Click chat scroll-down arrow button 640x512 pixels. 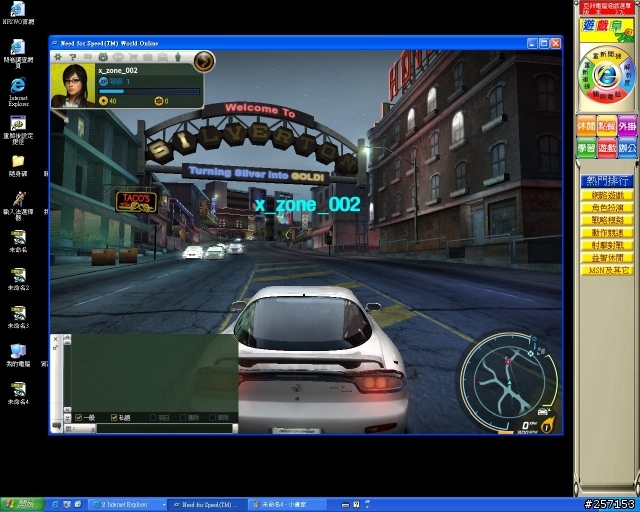coord(67,409)
